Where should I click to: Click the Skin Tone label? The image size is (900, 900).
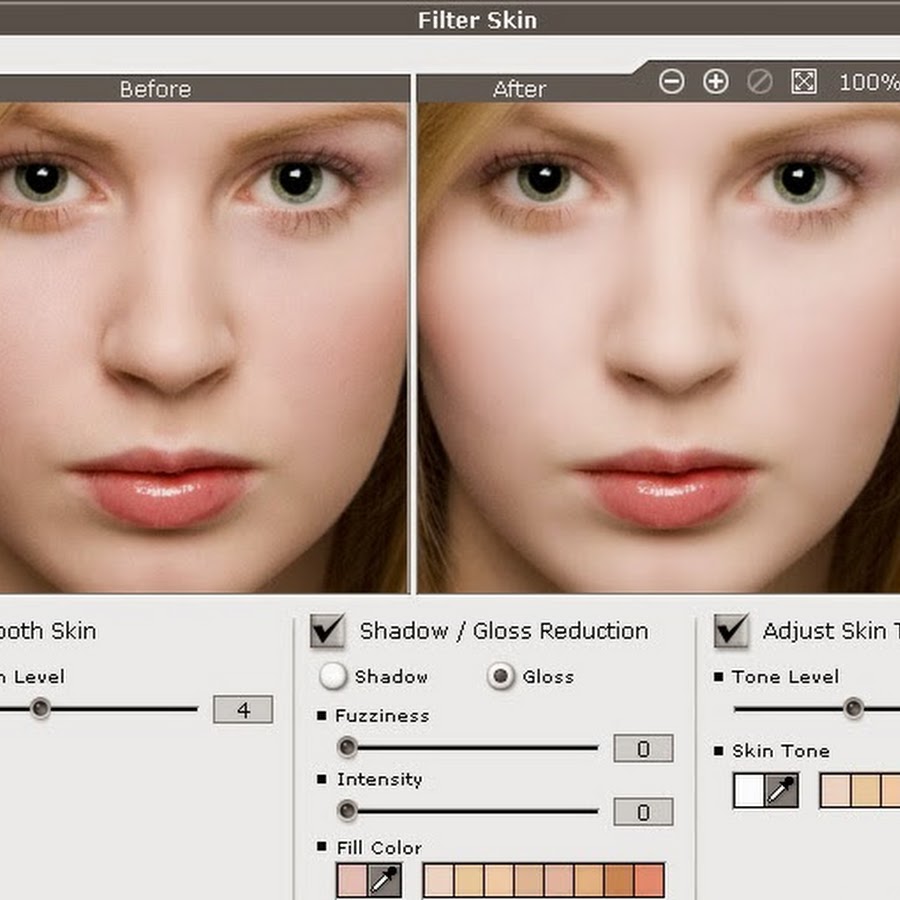(x=781, y=751)
